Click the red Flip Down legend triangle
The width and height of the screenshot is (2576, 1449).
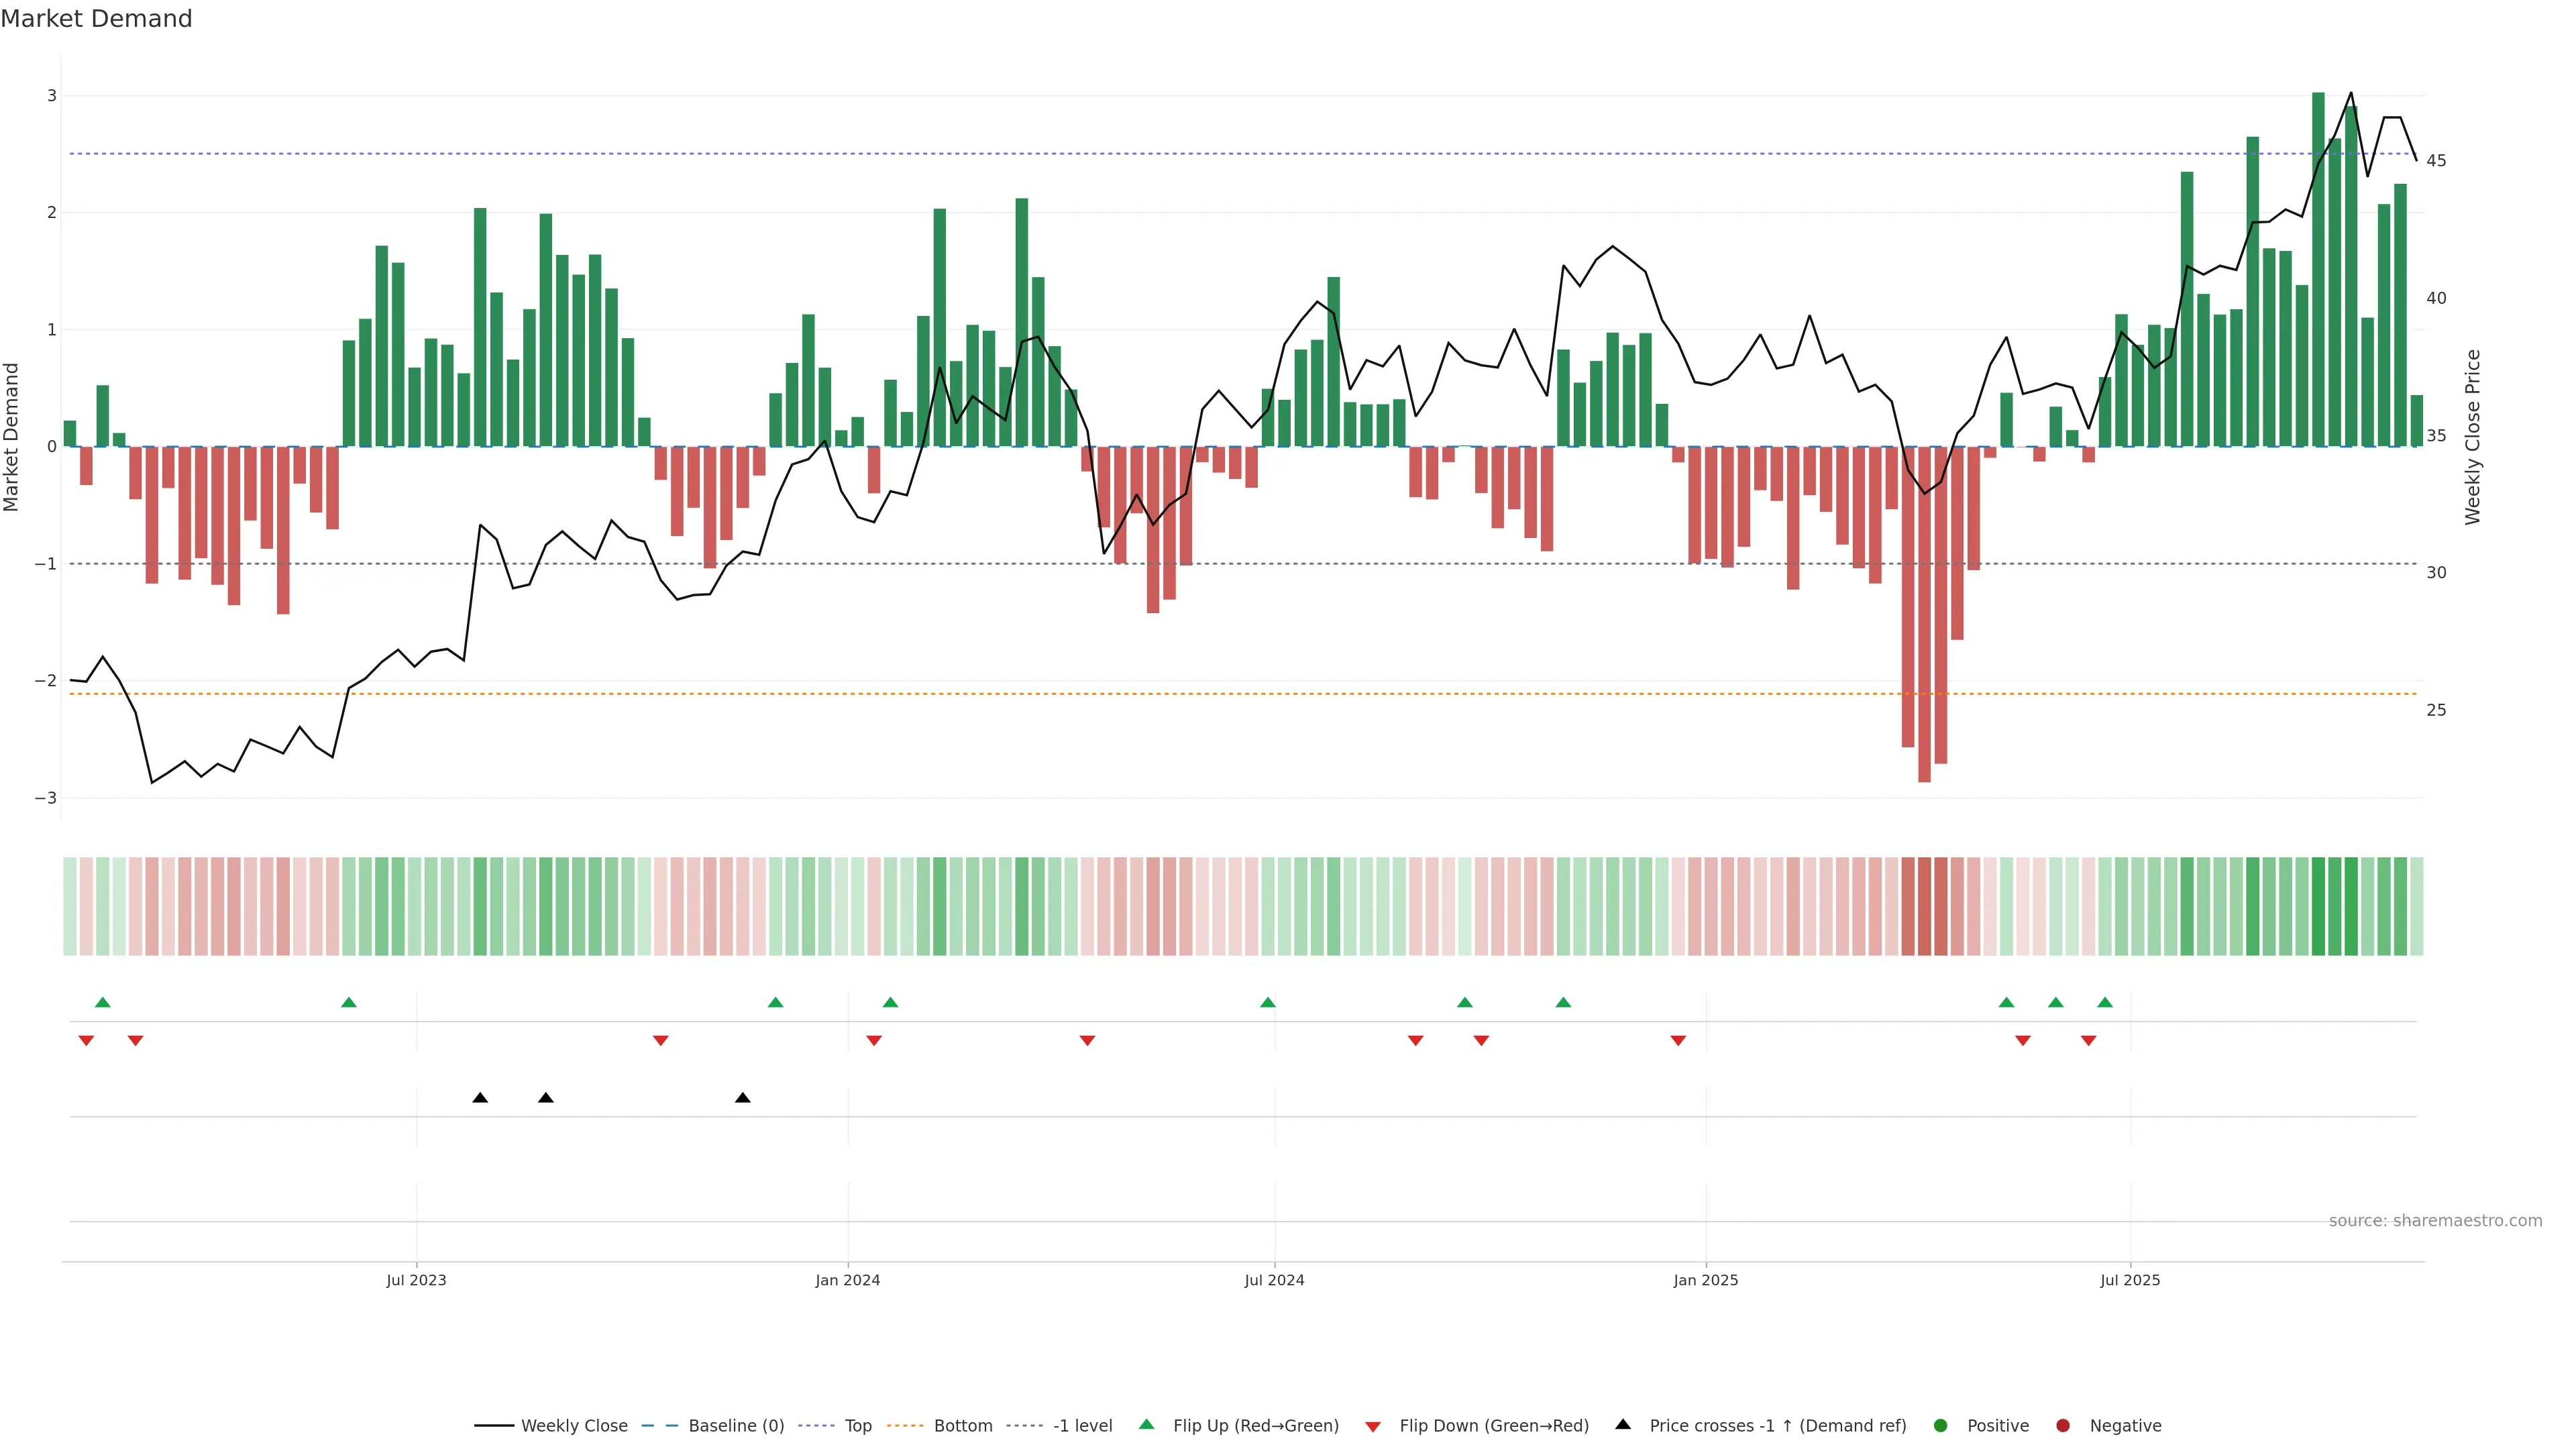(1373, 1427)
